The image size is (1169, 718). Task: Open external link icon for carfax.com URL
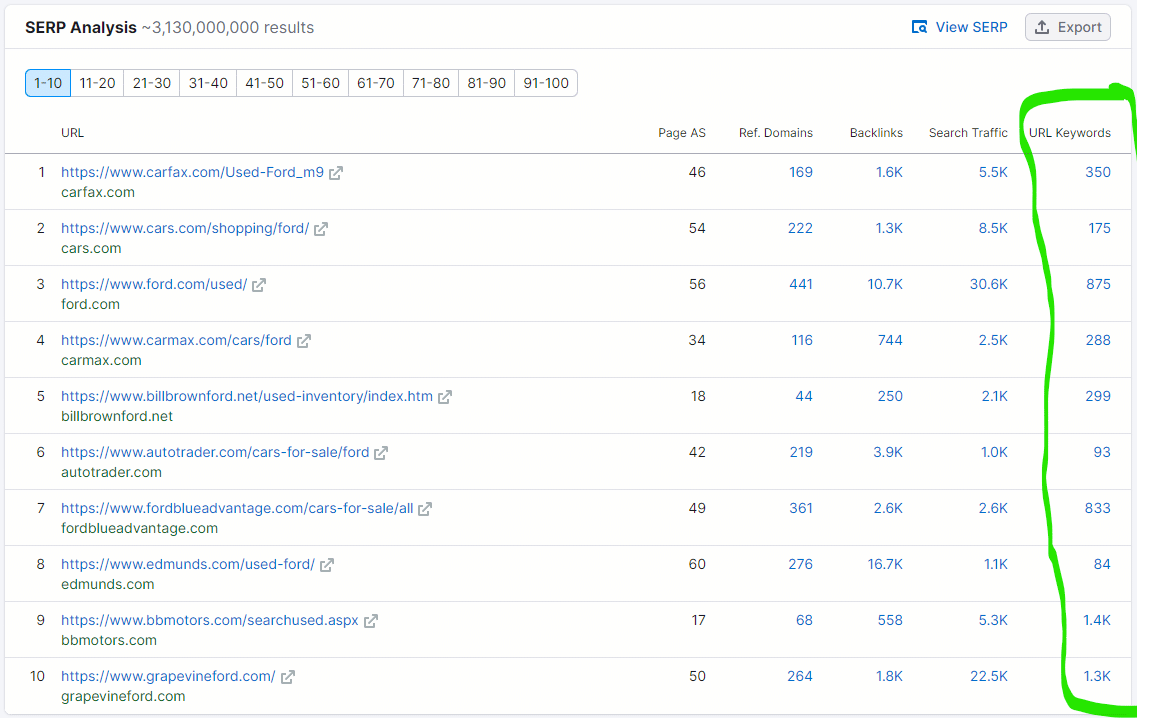[336, 173]
